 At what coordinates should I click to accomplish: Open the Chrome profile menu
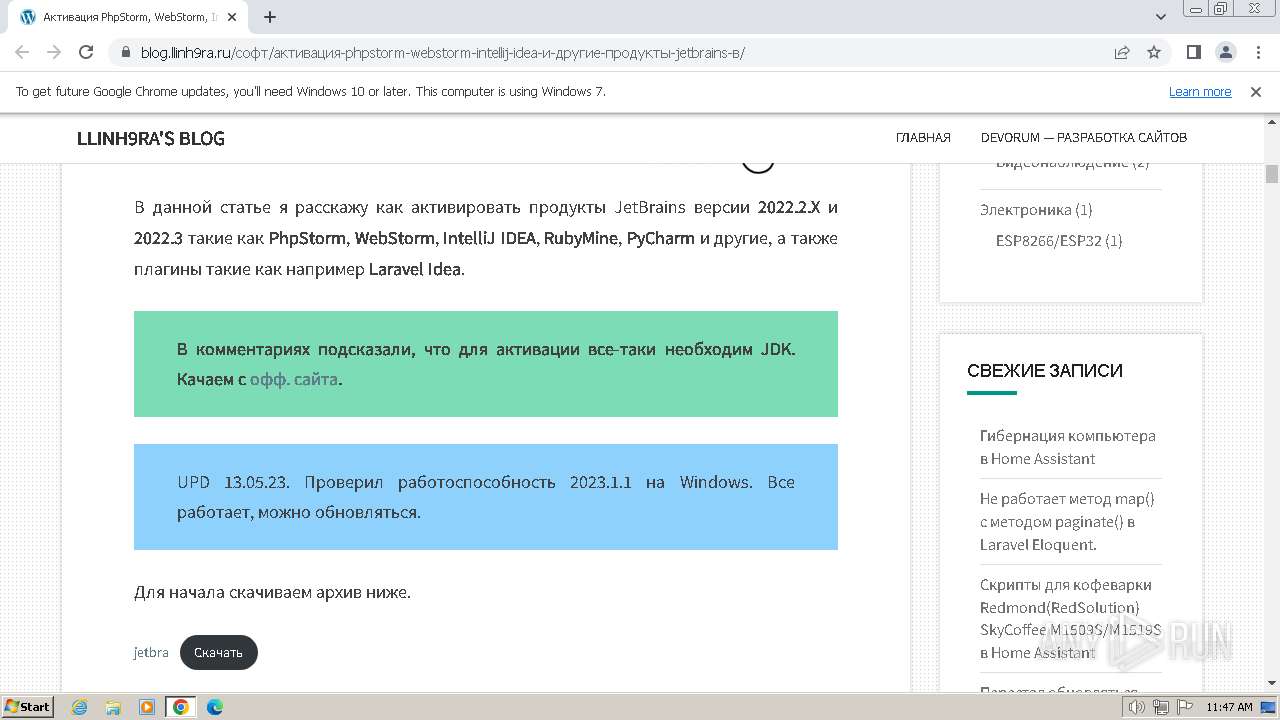(x=1225, y=52)
